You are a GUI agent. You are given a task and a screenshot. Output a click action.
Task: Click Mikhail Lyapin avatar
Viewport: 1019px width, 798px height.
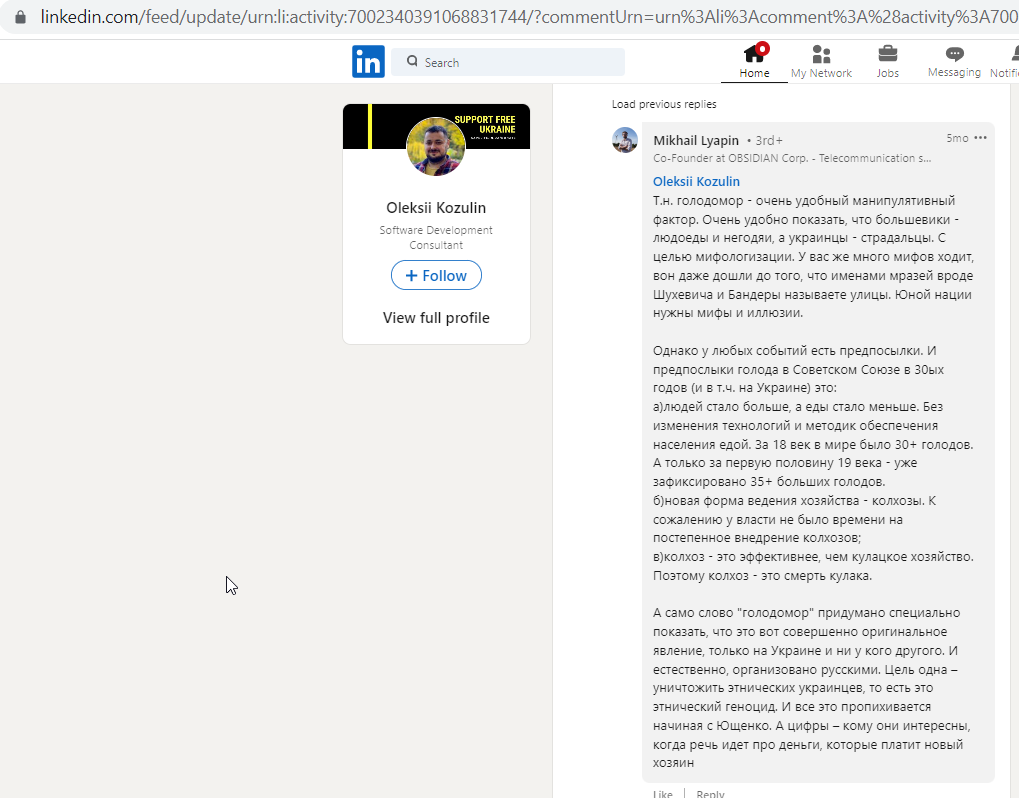625,140
